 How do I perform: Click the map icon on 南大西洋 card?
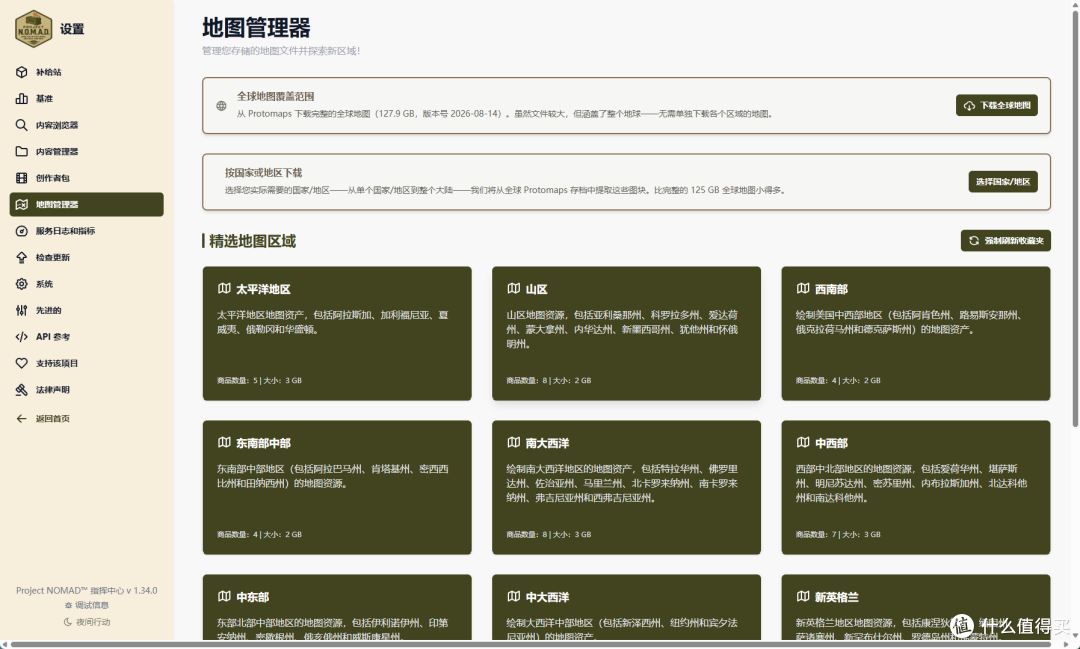click(x=513, y=442)
